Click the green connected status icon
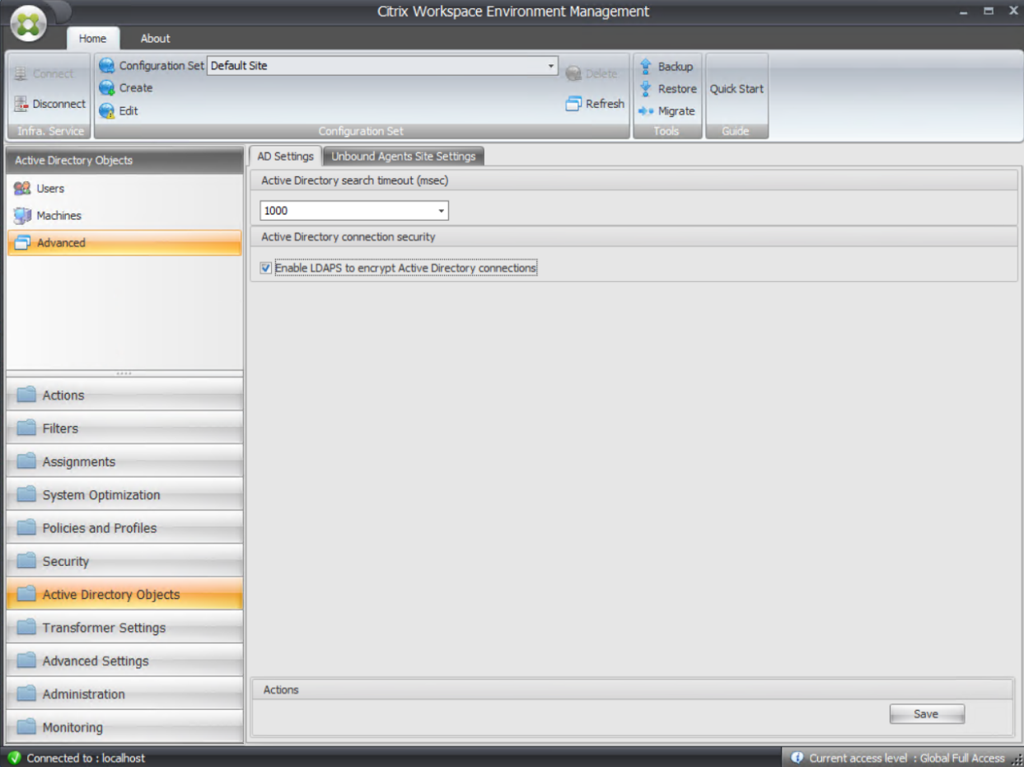The width and height of the screenshot is (1024, 767). point(14,758)
